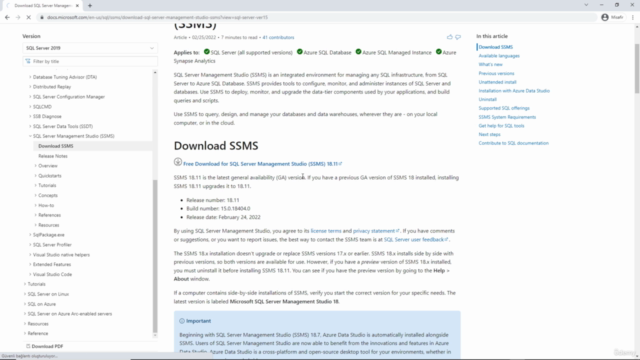The width and height of the screenshot is (640, 360).
Task: Click the thumbs up feedback icon
Action: point(449,37)
